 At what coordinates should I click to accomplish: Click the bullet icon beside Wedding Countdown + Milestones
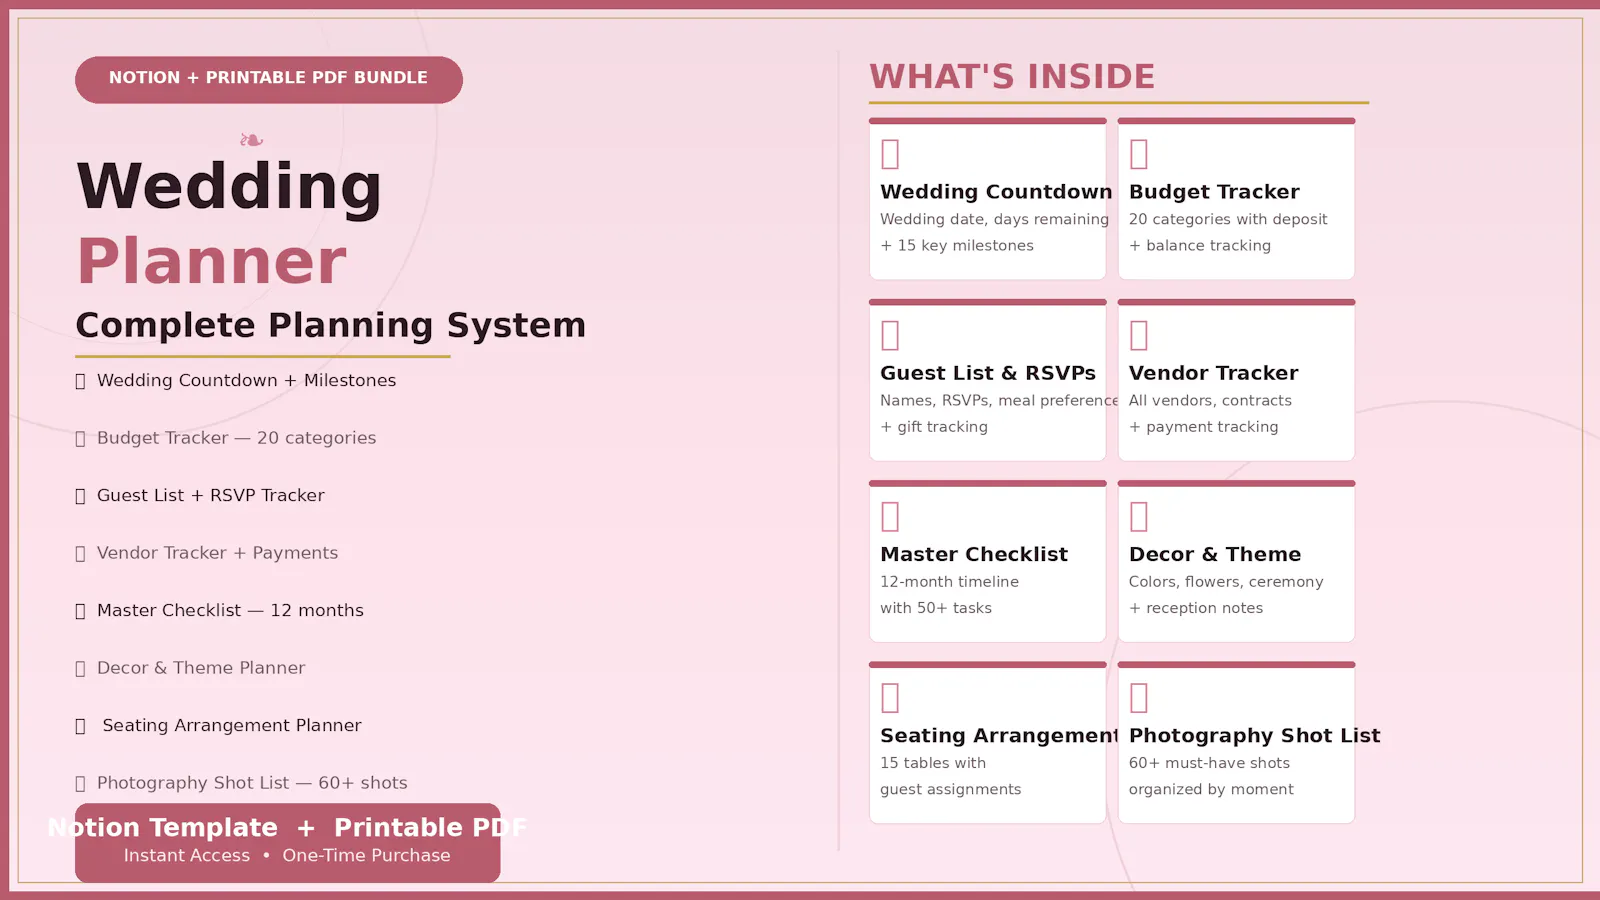(80, 381)
